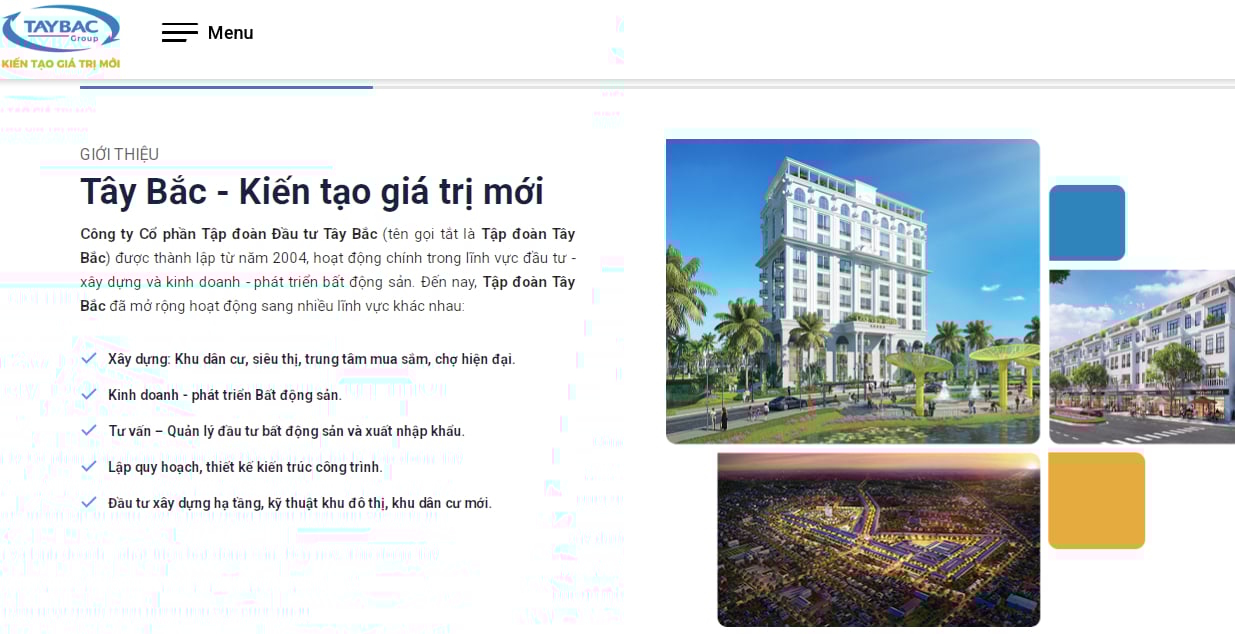1235x634 pixels.
Task: Click the heading 'Tây Bắc - Kiến tạo giá trị mới'
Action: [x=311, y=191]
